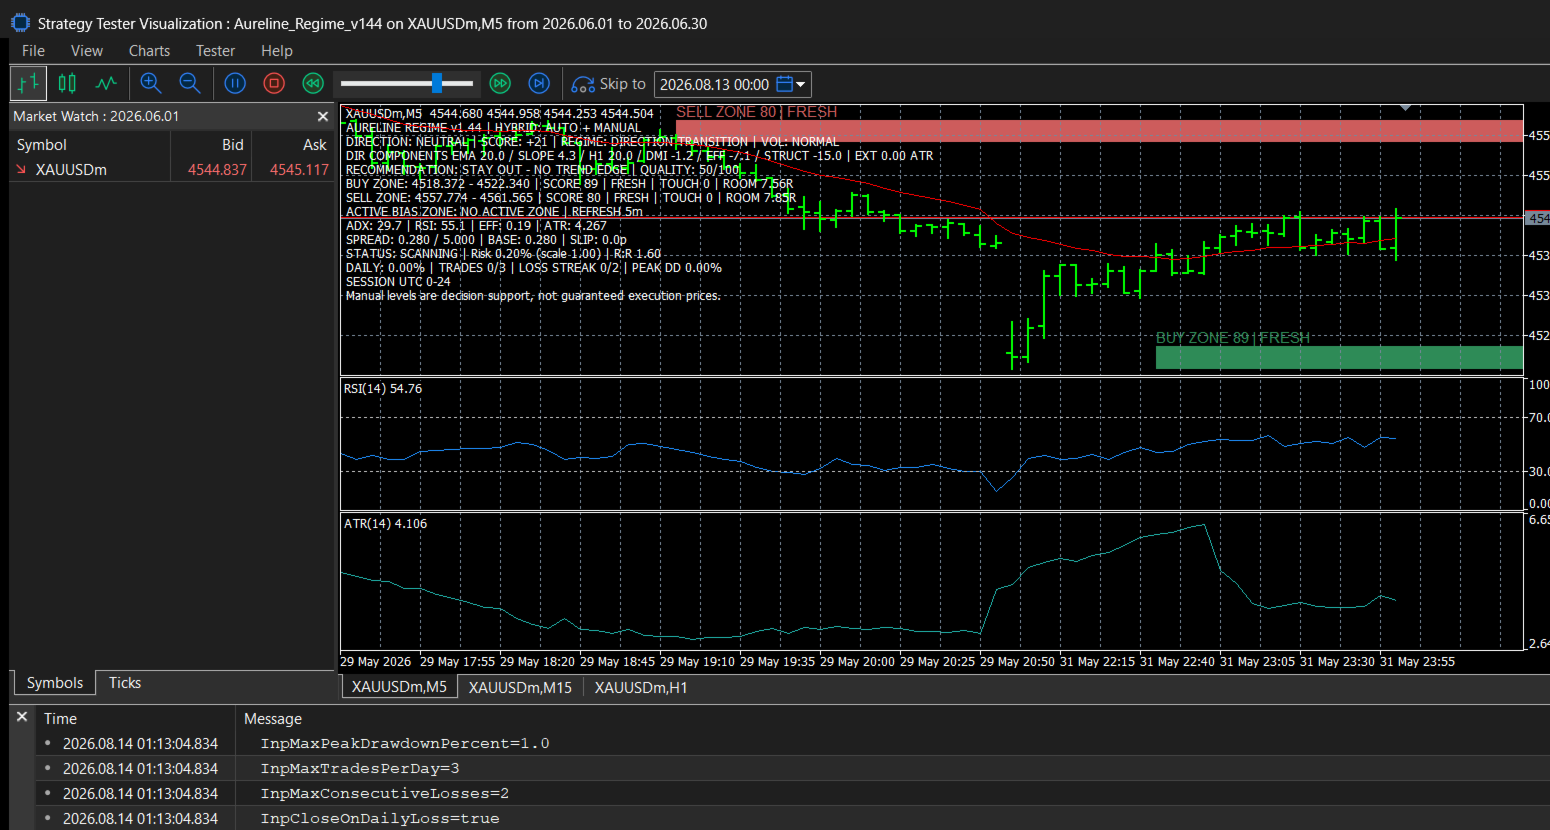The width and height of the screenshot is (1550, 830).
Task: Click the 31 May 23:55 time axis label
Action: click(1417, 662)
